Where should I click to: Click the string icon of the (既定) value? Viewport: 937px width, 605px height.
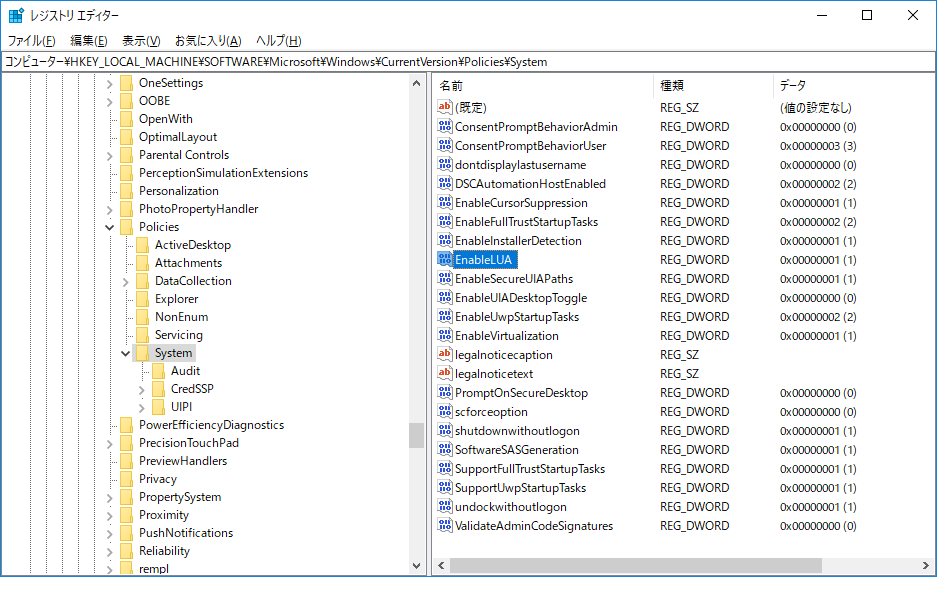[x=445, y=107]
